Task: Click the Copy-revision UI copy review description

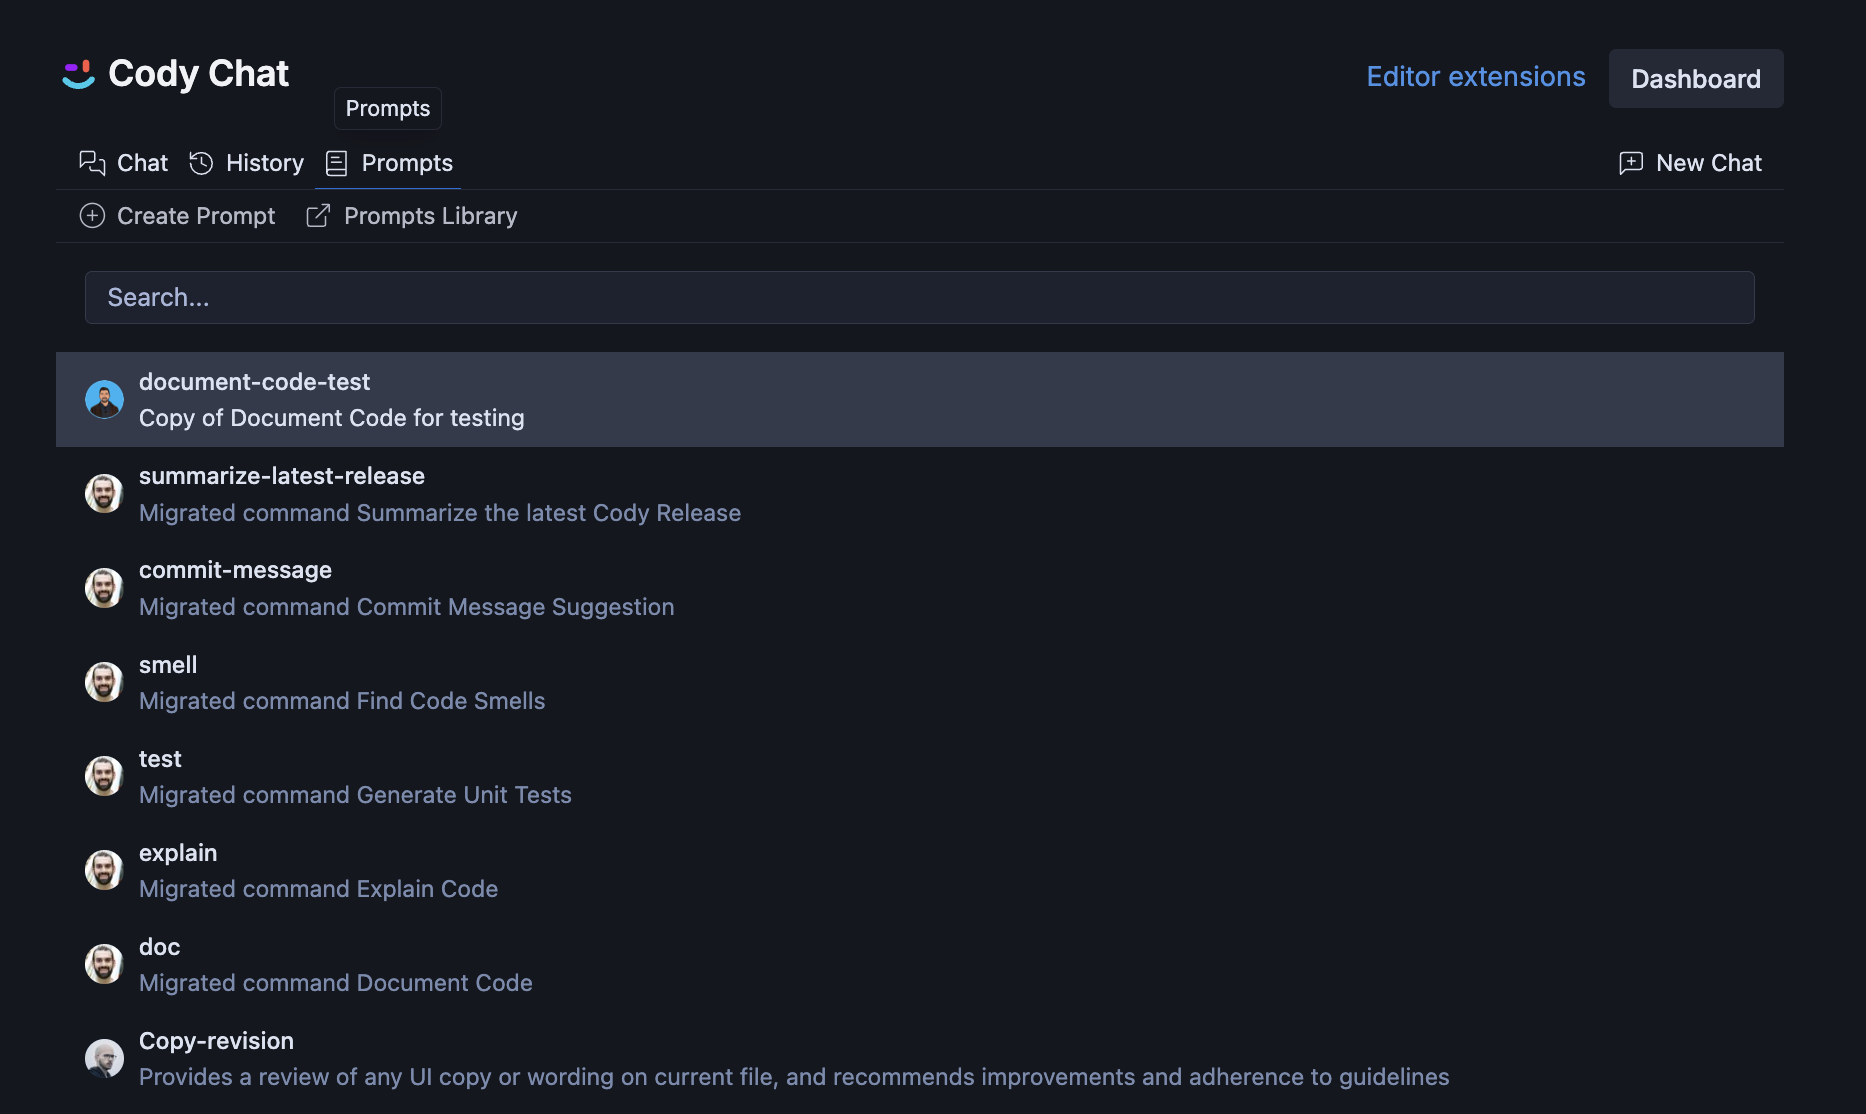Action: 794,1077
